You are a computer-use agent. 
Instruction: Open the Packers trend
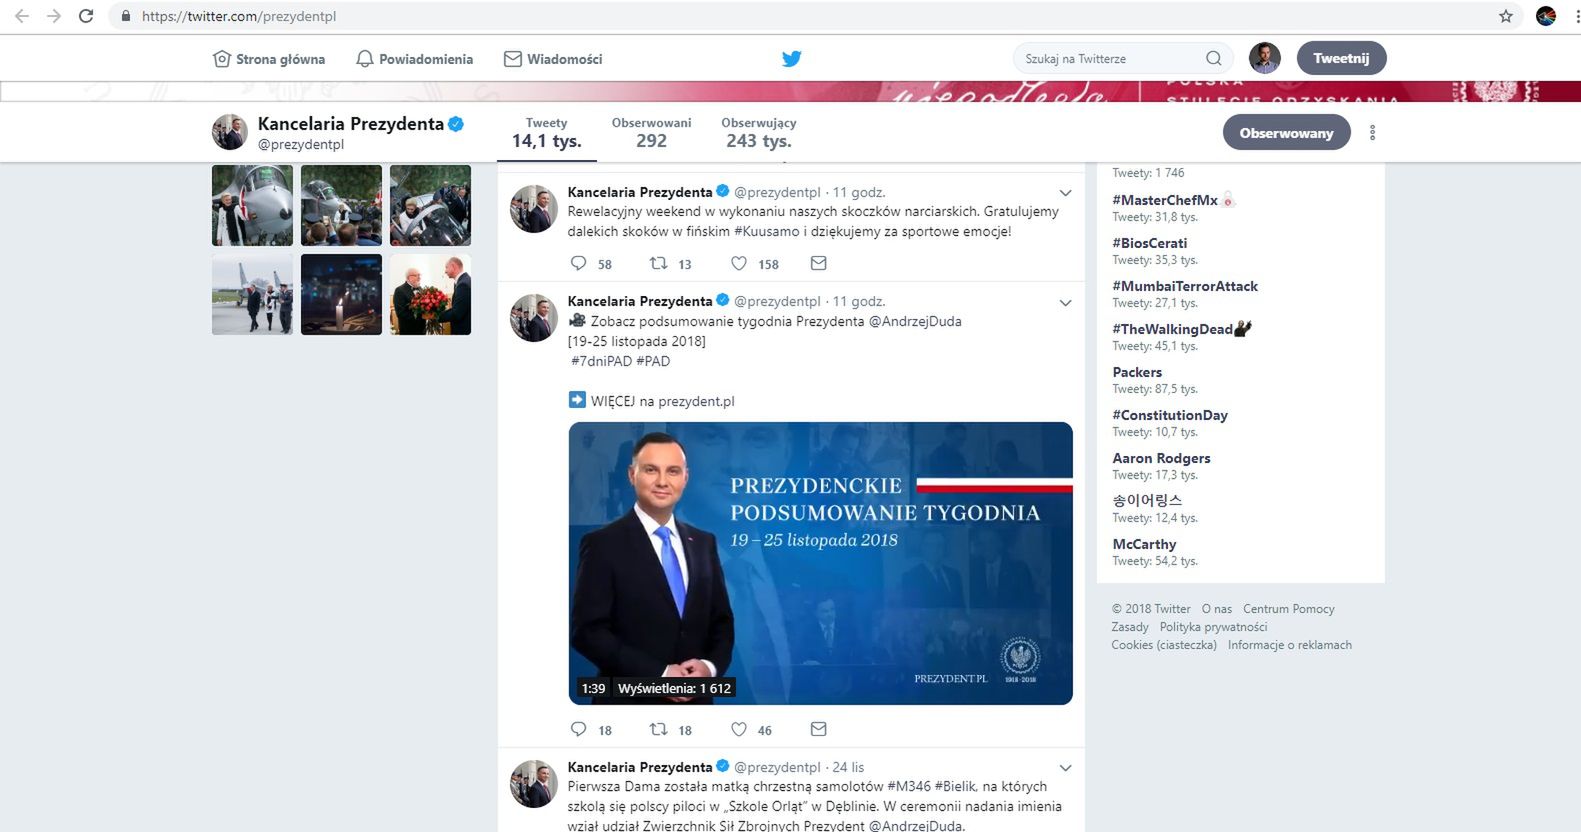(1137, 372)
